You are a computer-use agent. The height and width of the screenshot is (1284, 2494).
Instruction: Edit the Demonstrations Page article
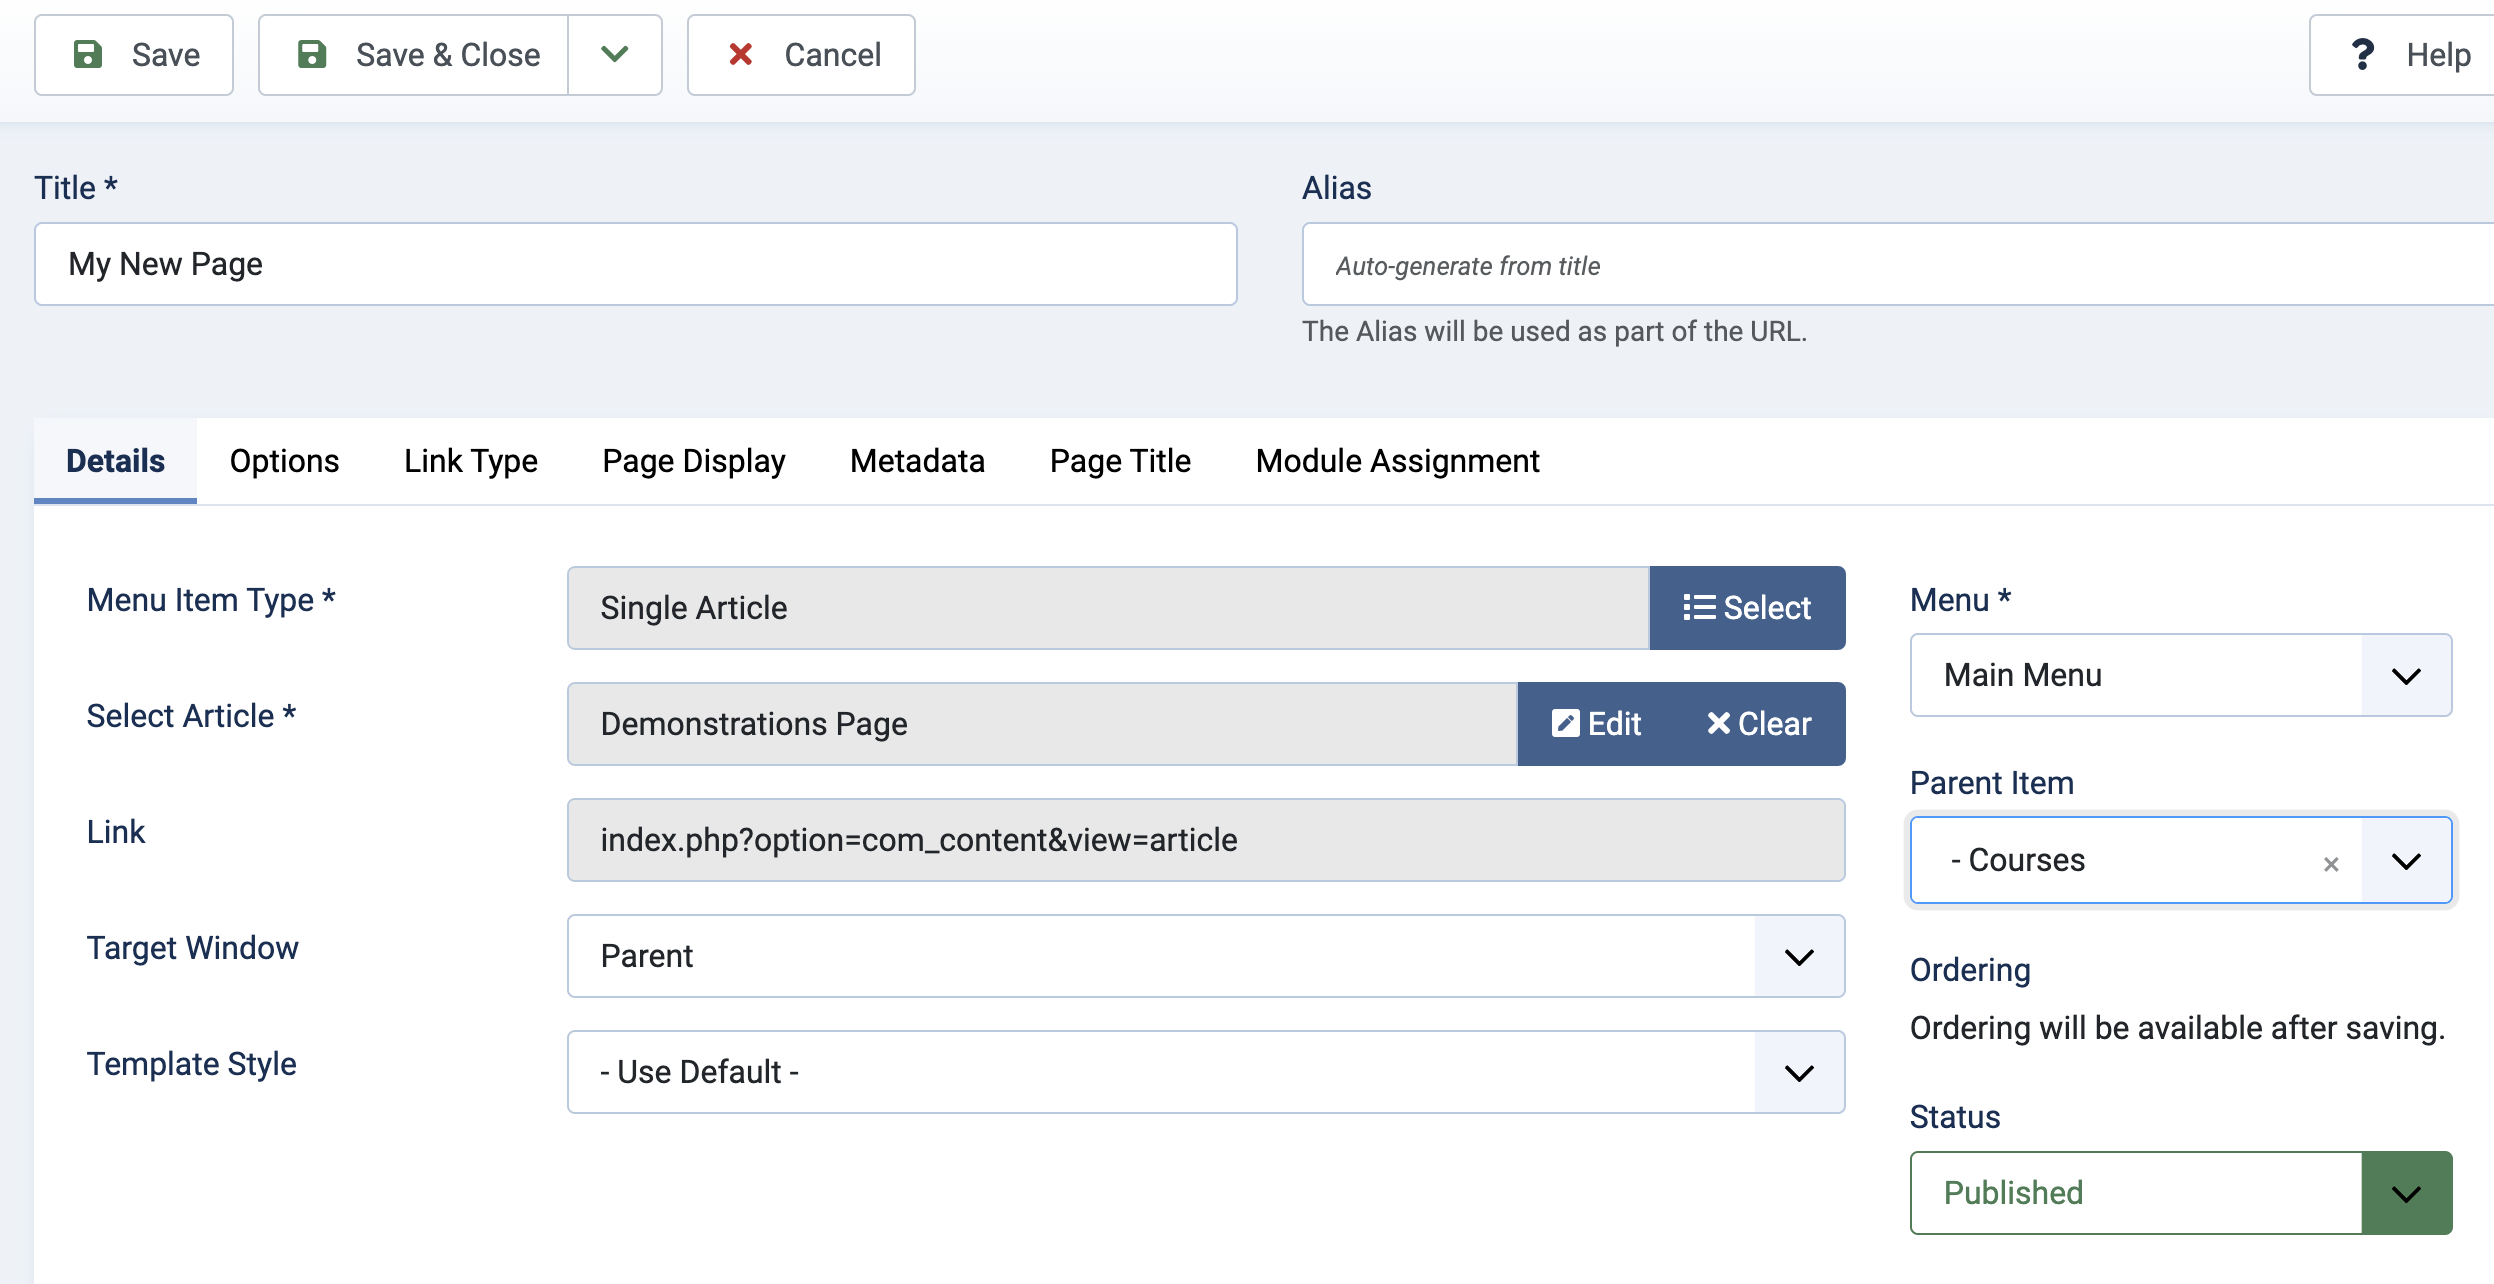[x=1596, y=724]
